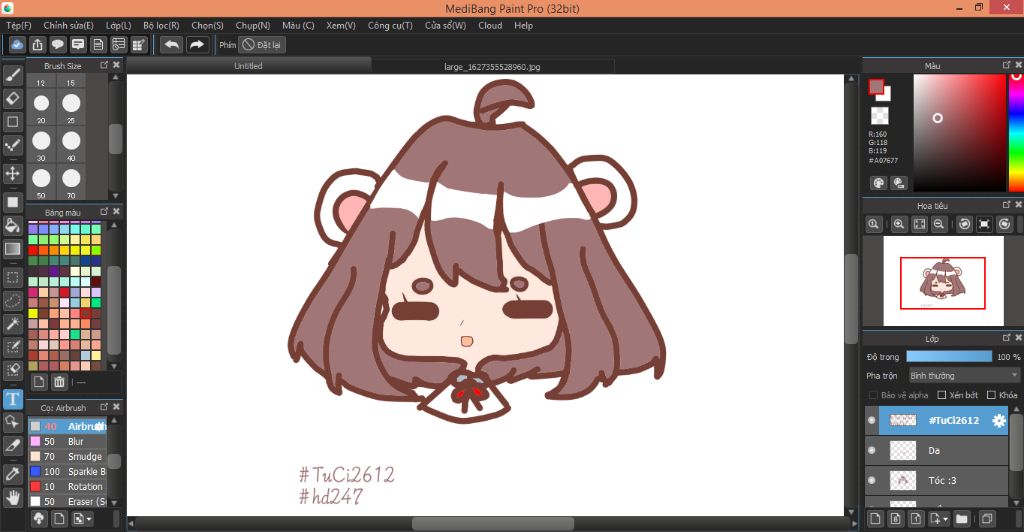This screenshot has width=1024, height=532.
Task: Pop out the Hoa tiêu navigator panel
Action: tap(1006, 205)
